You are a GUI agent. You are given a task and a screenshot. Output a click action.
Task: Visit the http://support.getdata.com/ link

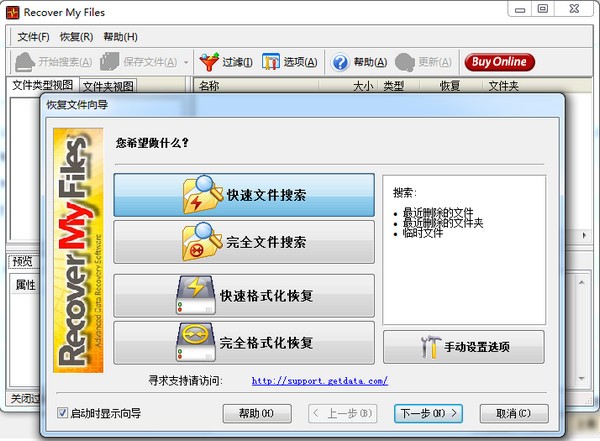(320, 381)
